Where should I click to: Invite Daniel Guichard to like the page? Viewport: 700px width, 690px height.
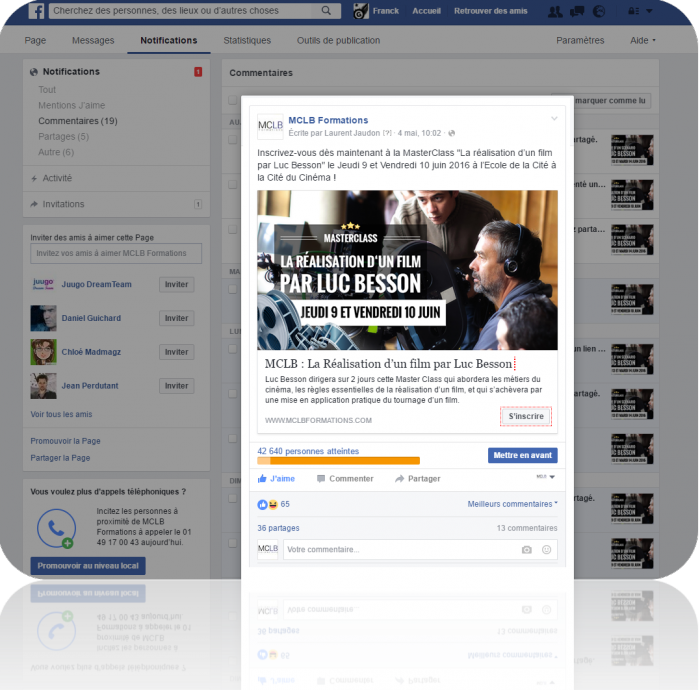176,318
